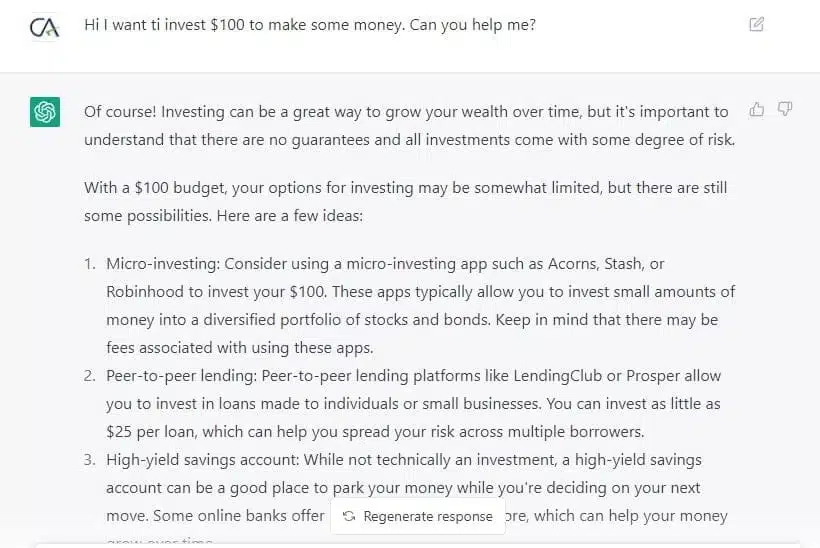
Task: Give the response a thumbs up
Action: 757,109
